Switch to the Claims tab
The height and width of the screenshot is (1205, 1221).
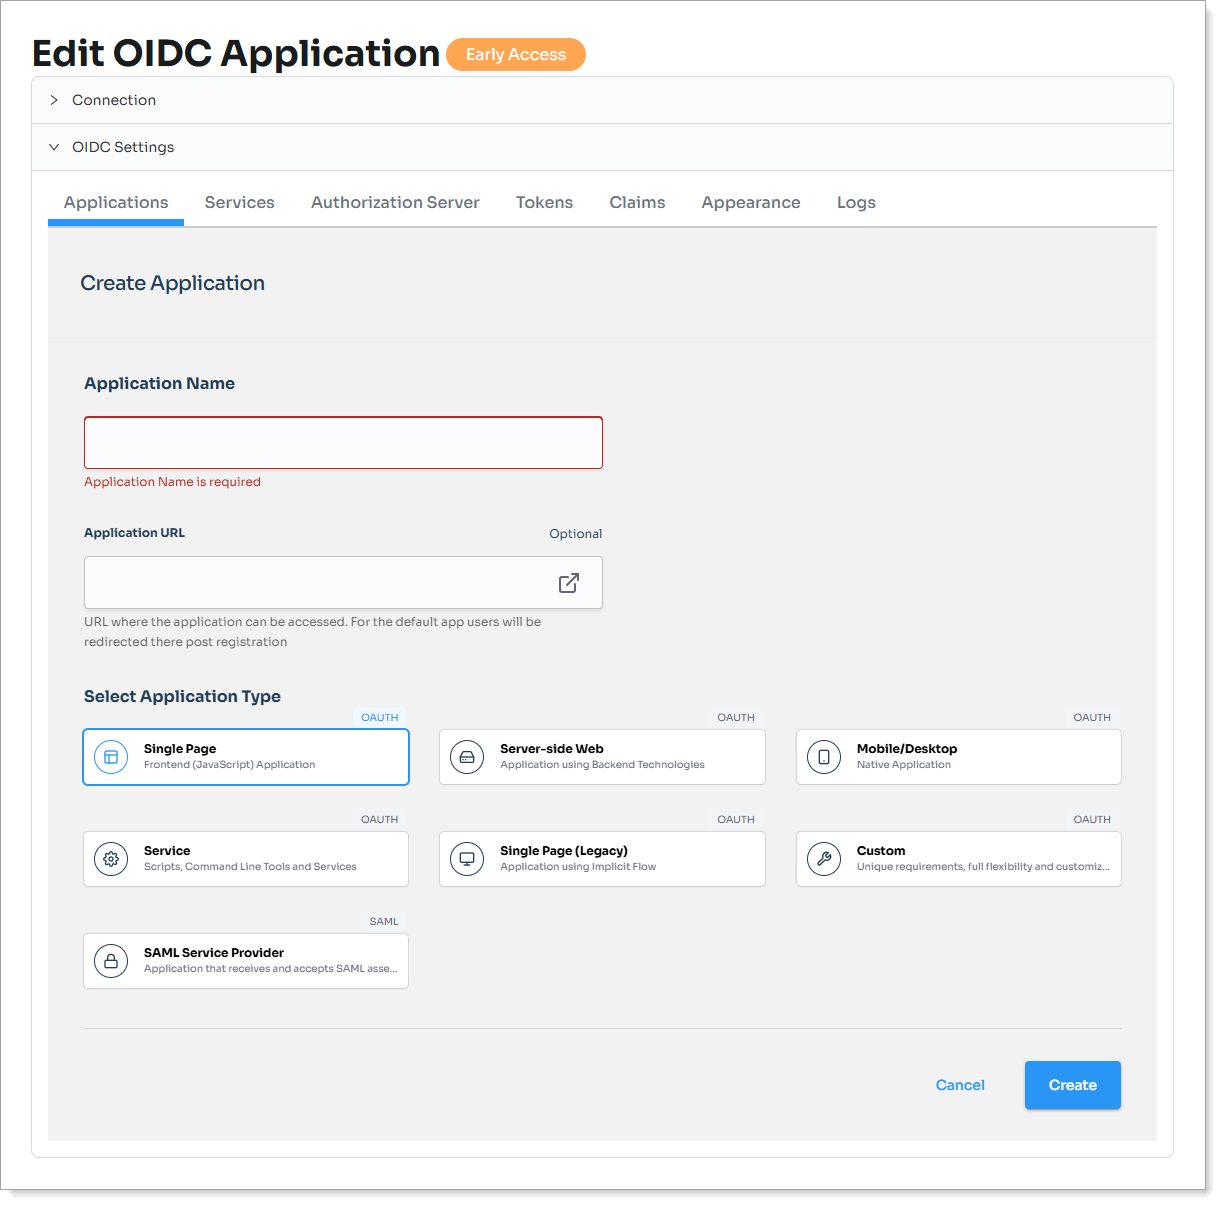click(637, 202)
